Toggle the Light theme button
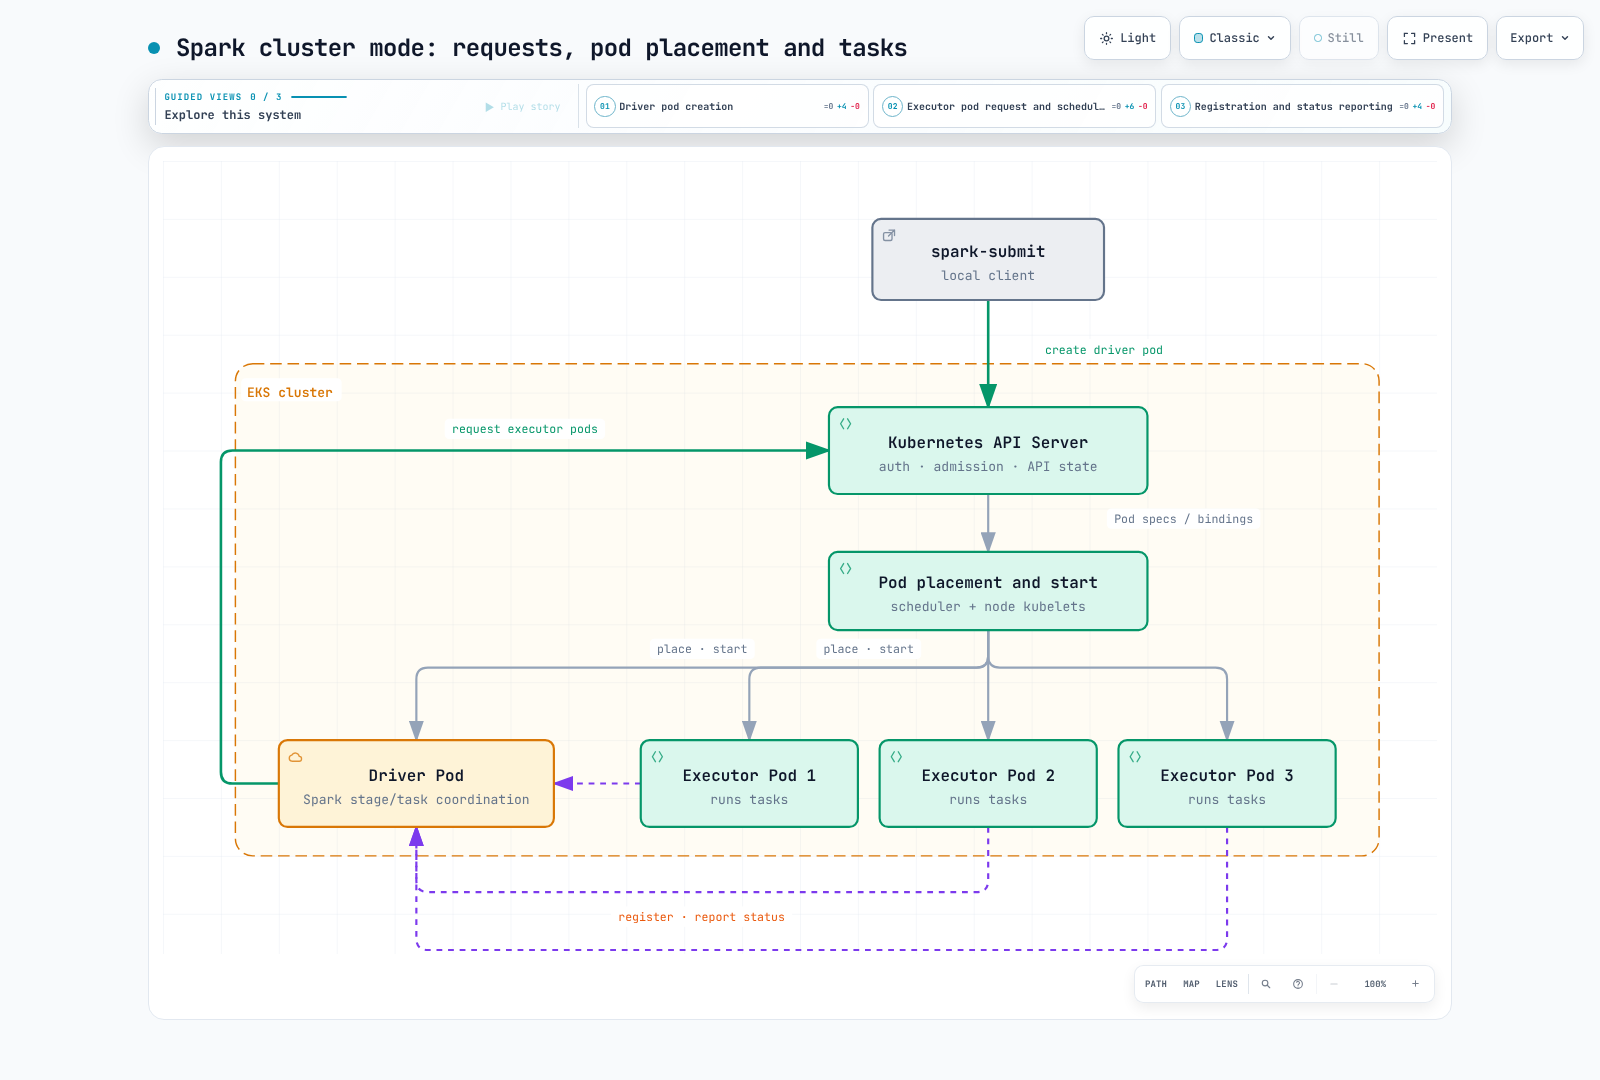This screenshot has width=1600, height=1080. pos(1127,38)
